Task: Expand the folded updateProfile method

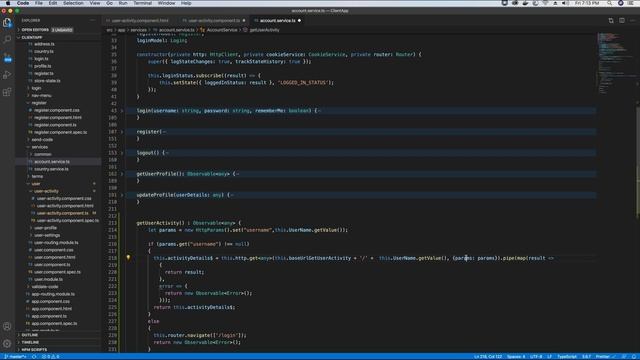Action: coord(122,195)
